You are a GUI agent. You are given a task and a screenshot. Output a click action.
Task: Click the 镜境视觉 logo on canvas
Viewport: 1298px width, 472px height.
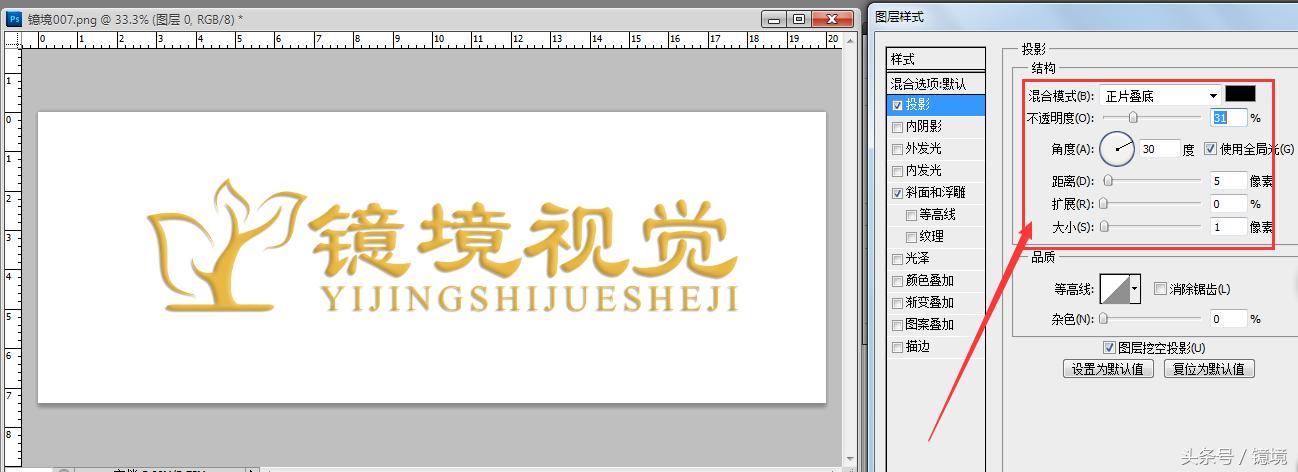point(443,246)
